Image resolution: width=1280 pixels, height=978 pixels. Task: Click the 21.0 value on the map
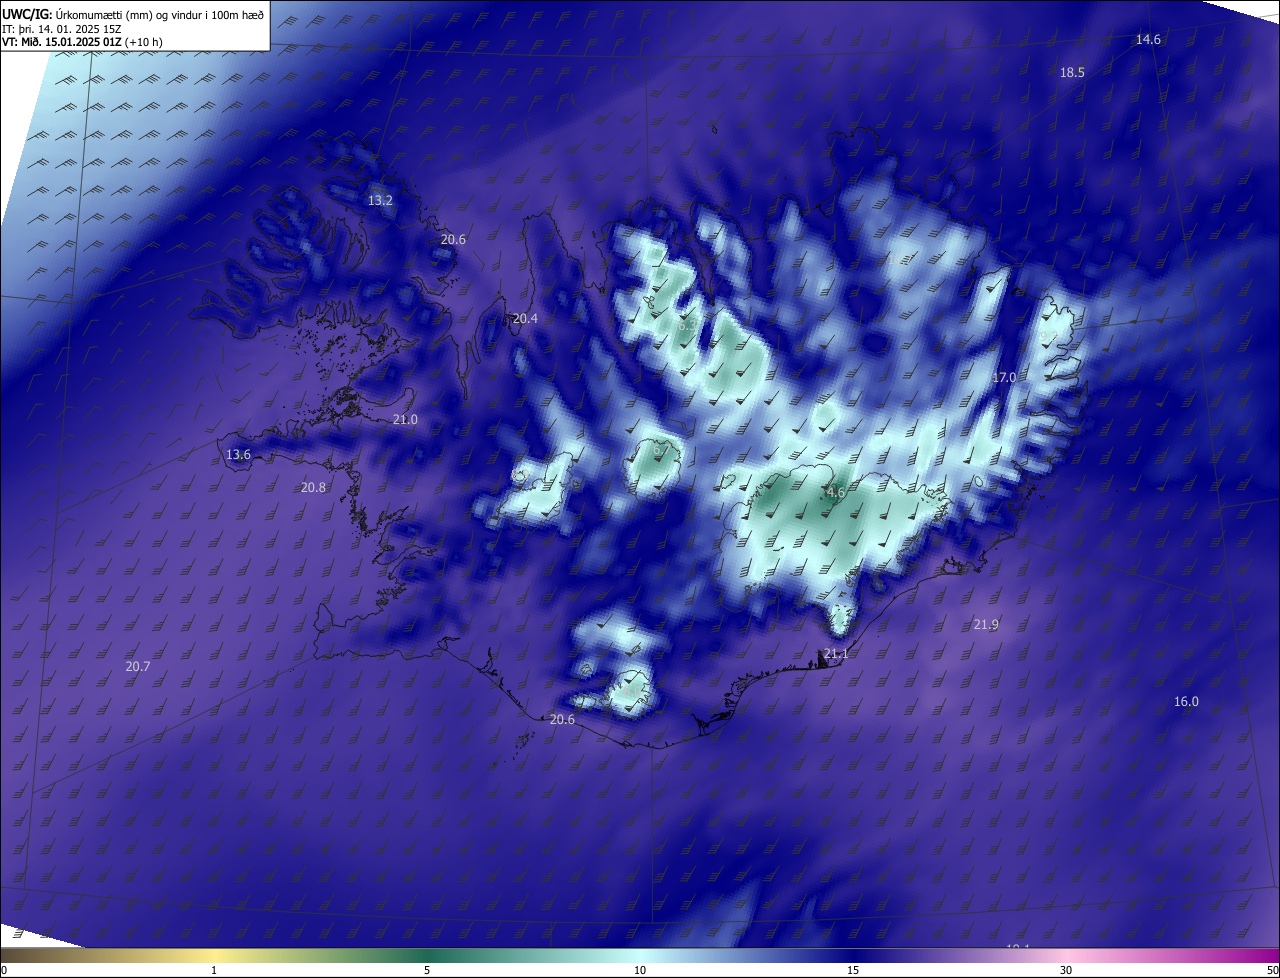pyautogui.click(x=405, y=420)
